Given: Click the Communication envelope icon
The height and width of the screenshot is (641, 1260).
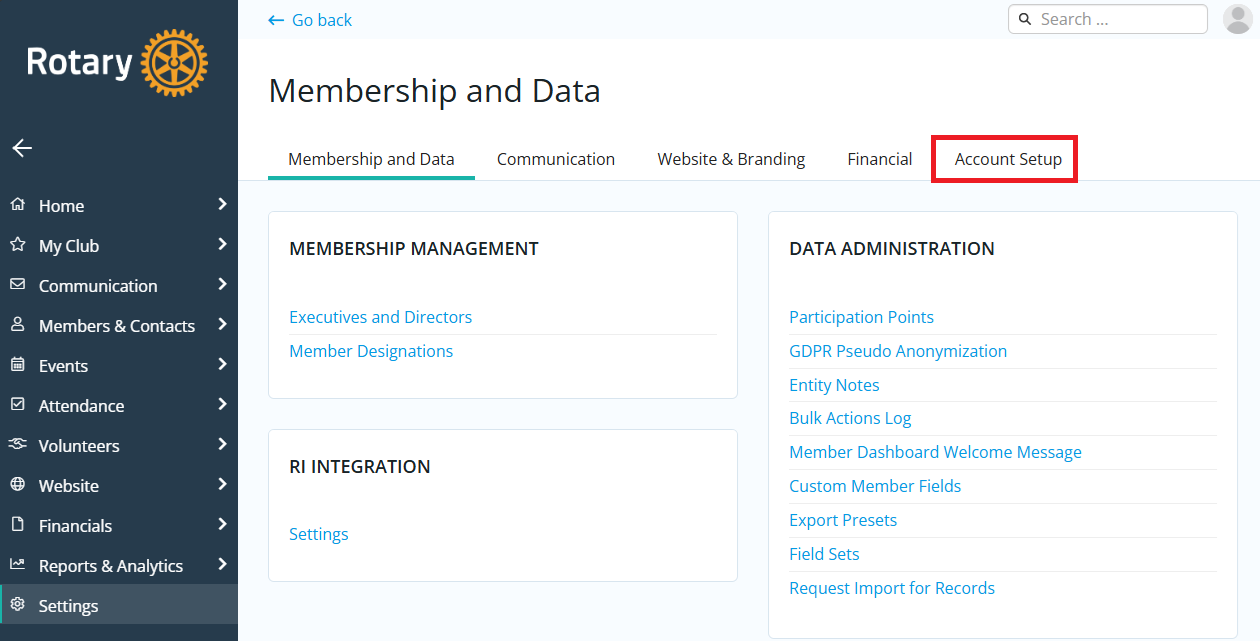Looking at the screenshot, I should (17, 285).
